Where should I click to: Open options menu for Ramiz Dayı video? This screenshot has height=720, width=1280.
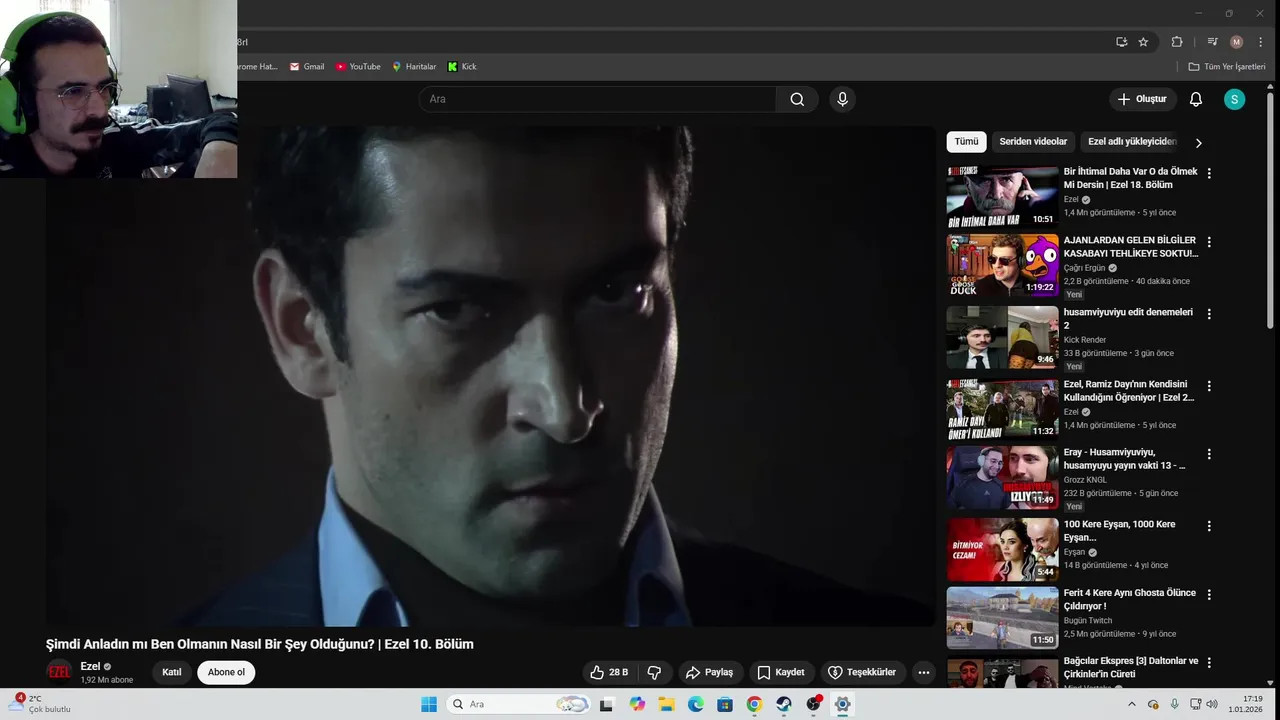(1209, 386)
